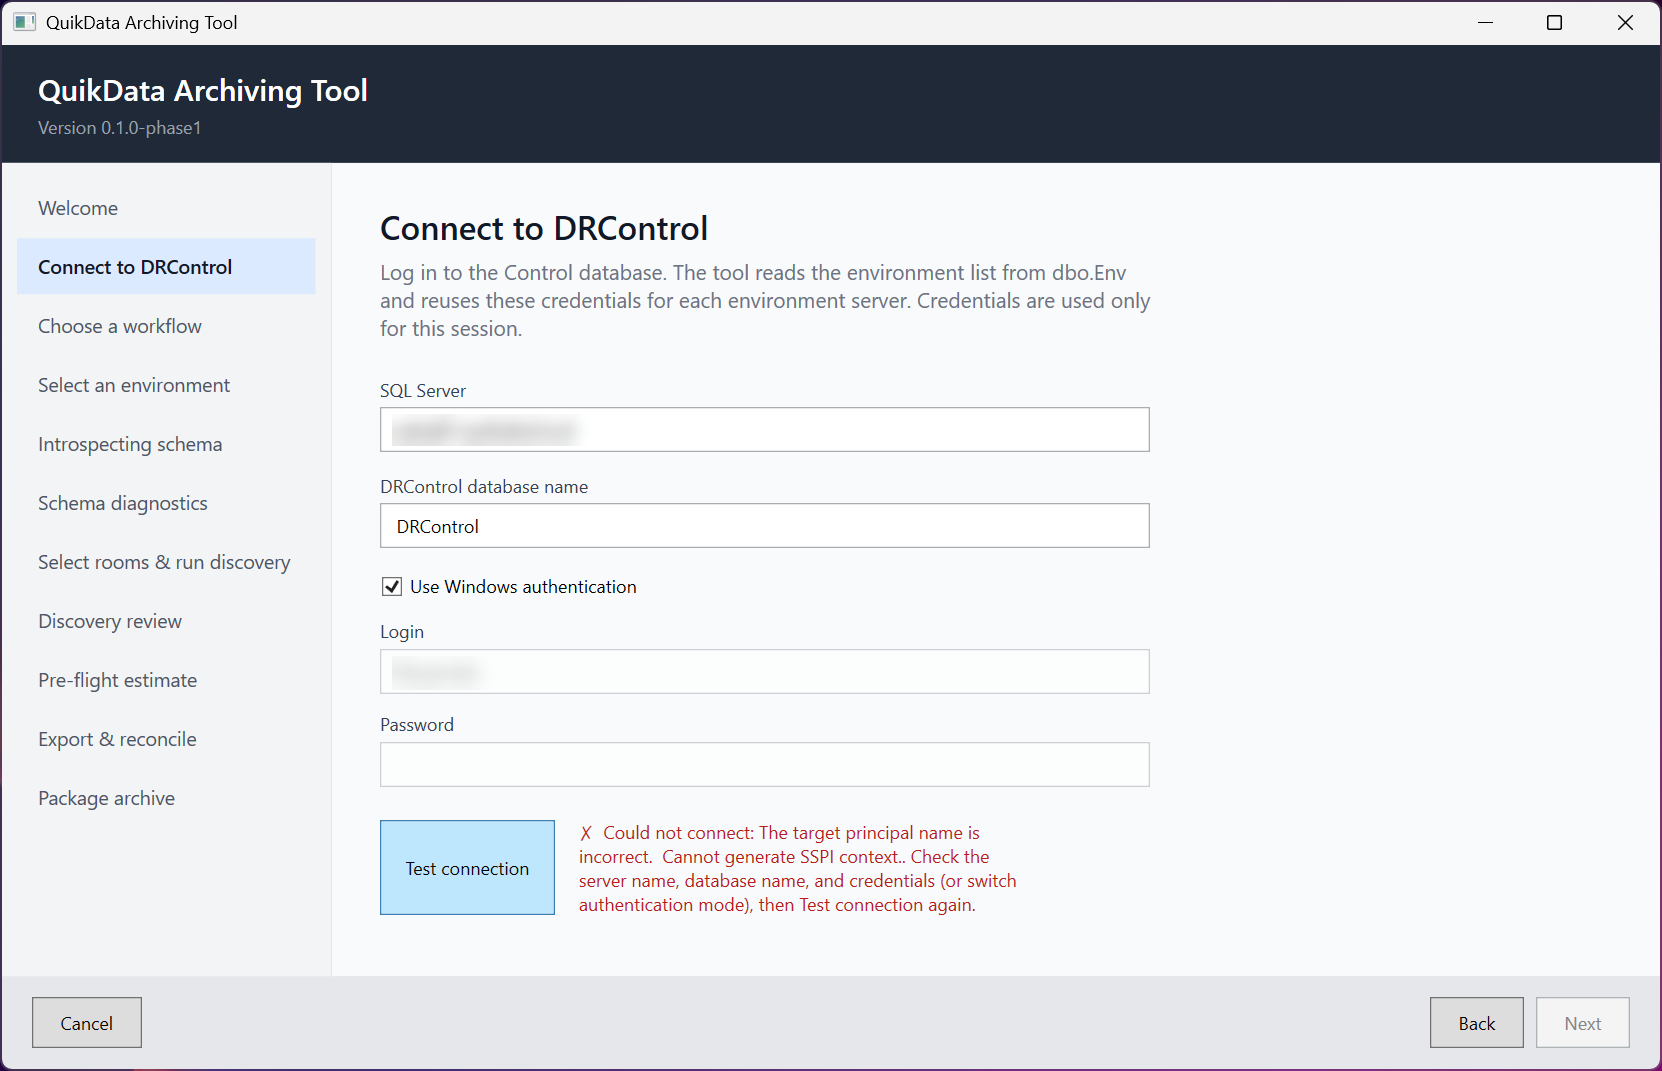The image size is (1662, 1071).
Task: Open Introspecting schema step
Action: click(x=166, y=444)
